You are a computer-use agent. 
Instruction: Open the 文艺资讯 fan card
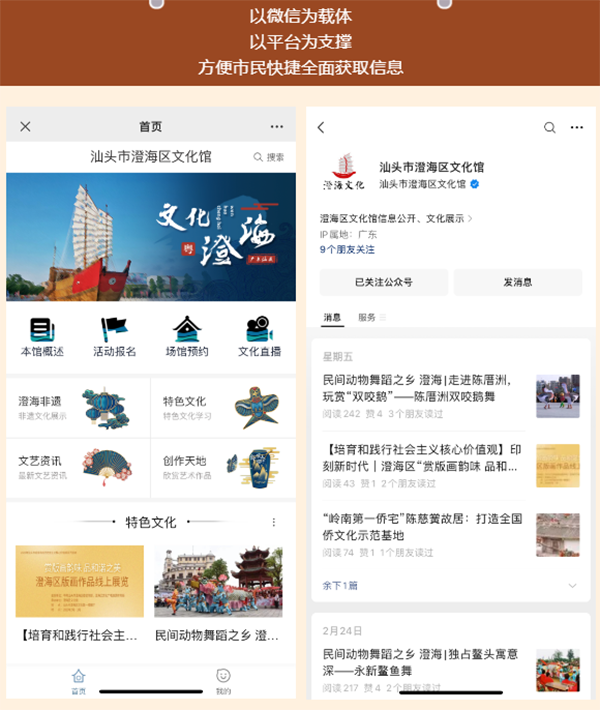point(78,468)
